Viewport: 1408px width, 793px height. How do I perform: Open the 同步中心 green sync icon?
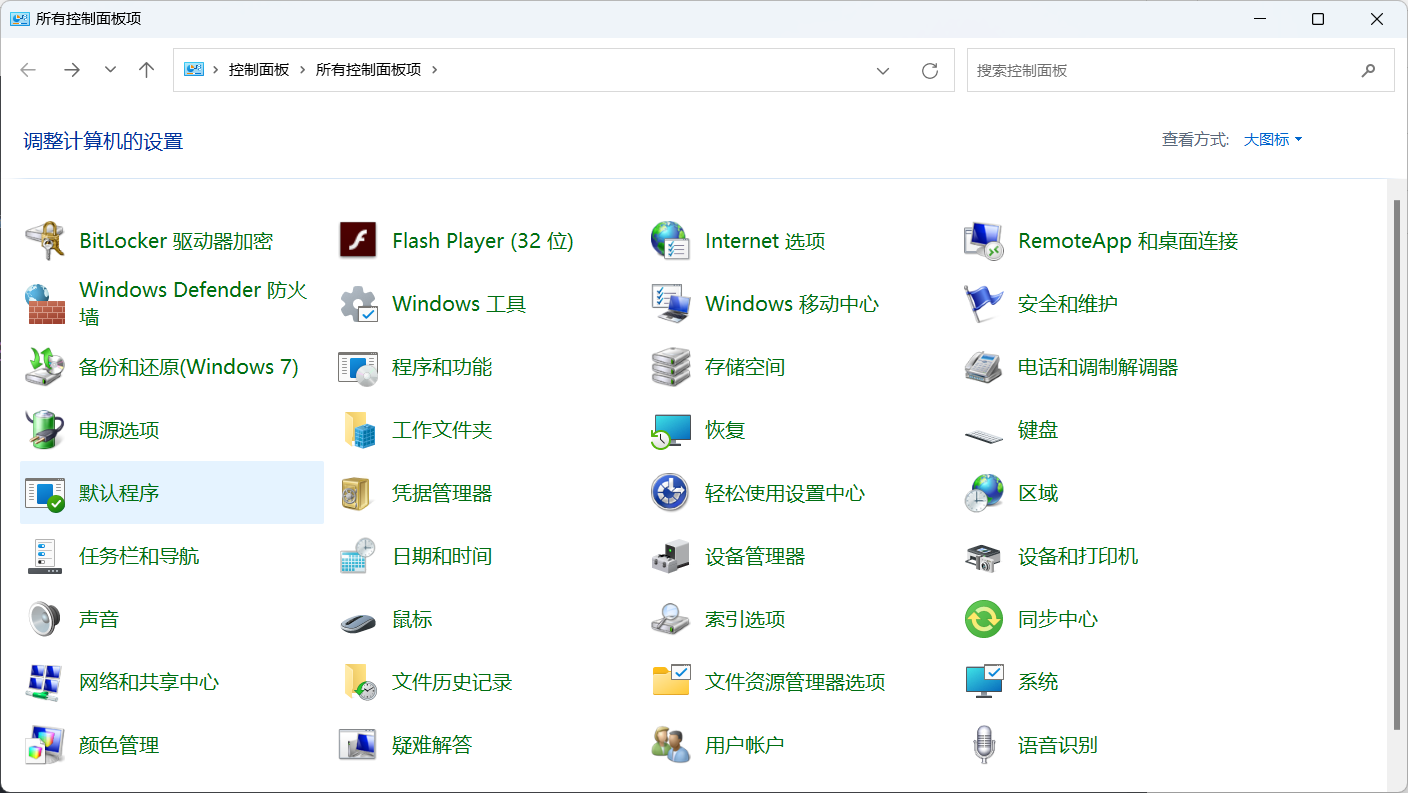coord(983,619)
